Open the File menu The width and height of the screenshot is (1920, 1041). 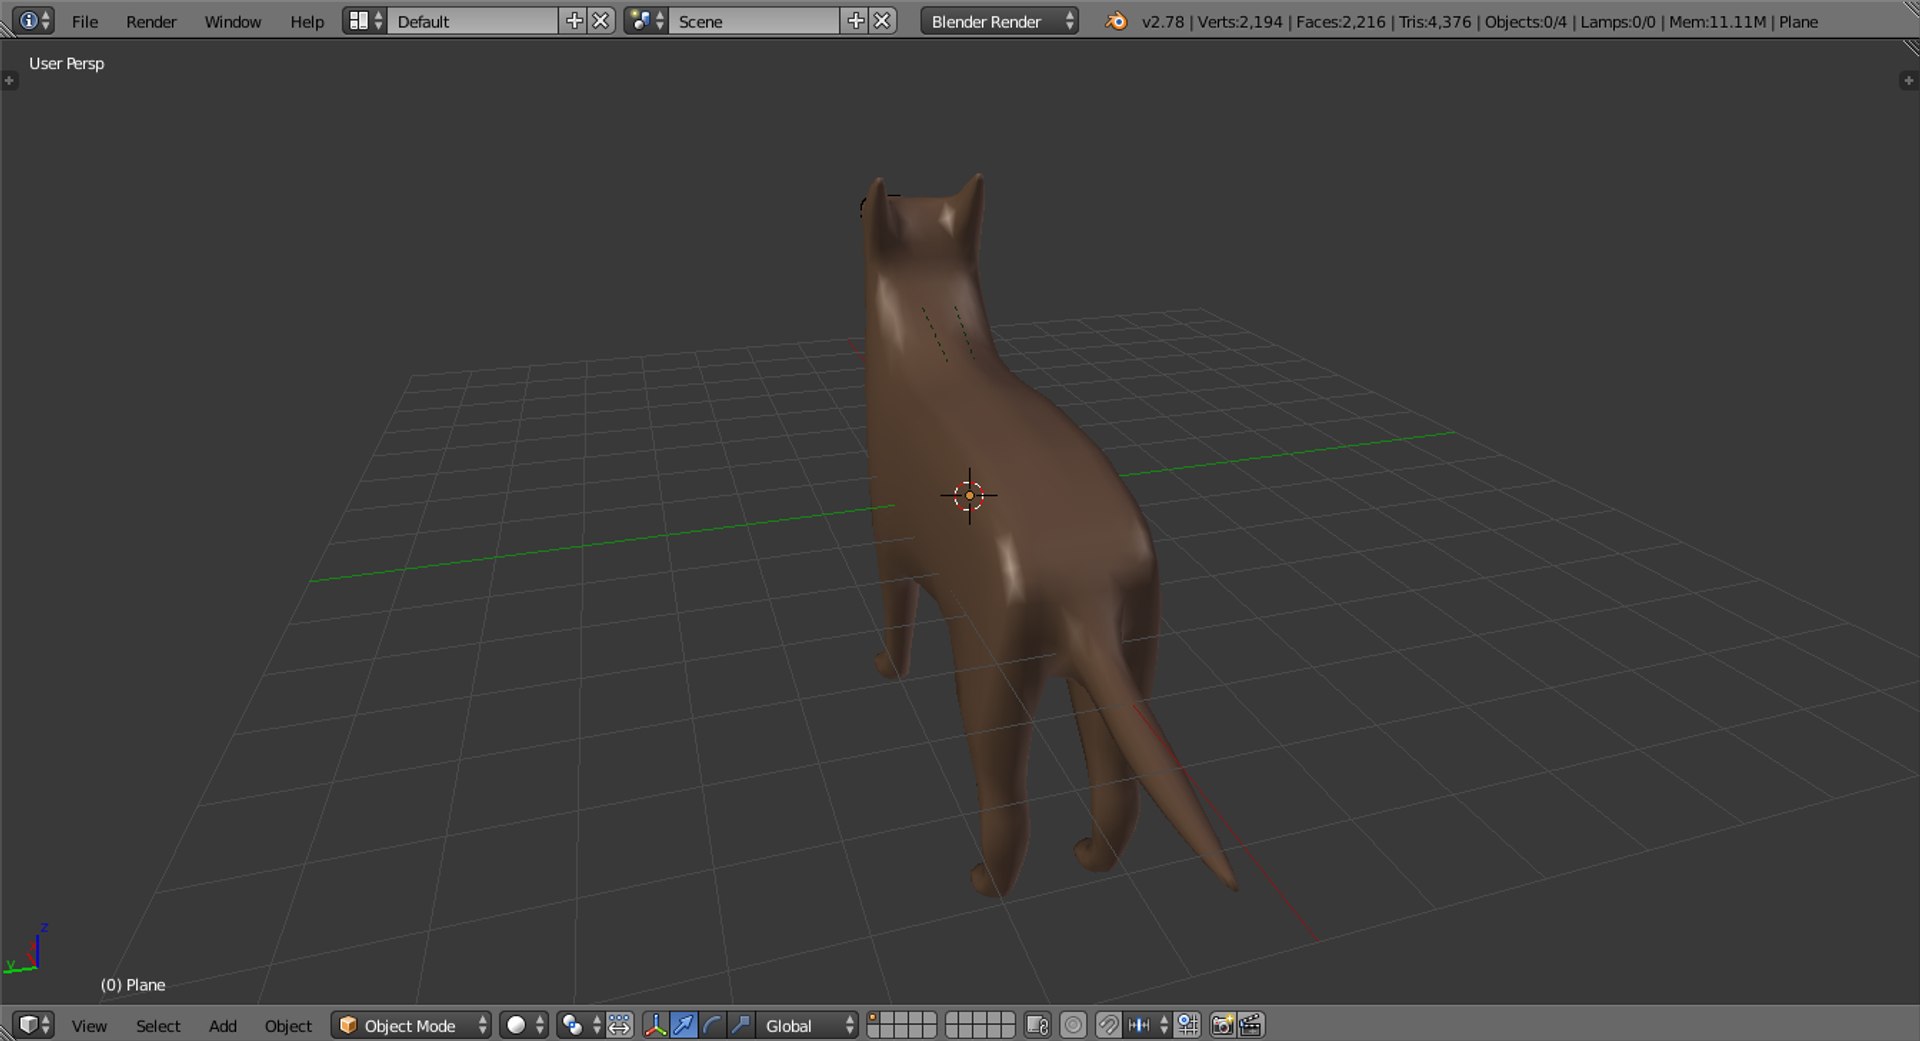(85, 21)
